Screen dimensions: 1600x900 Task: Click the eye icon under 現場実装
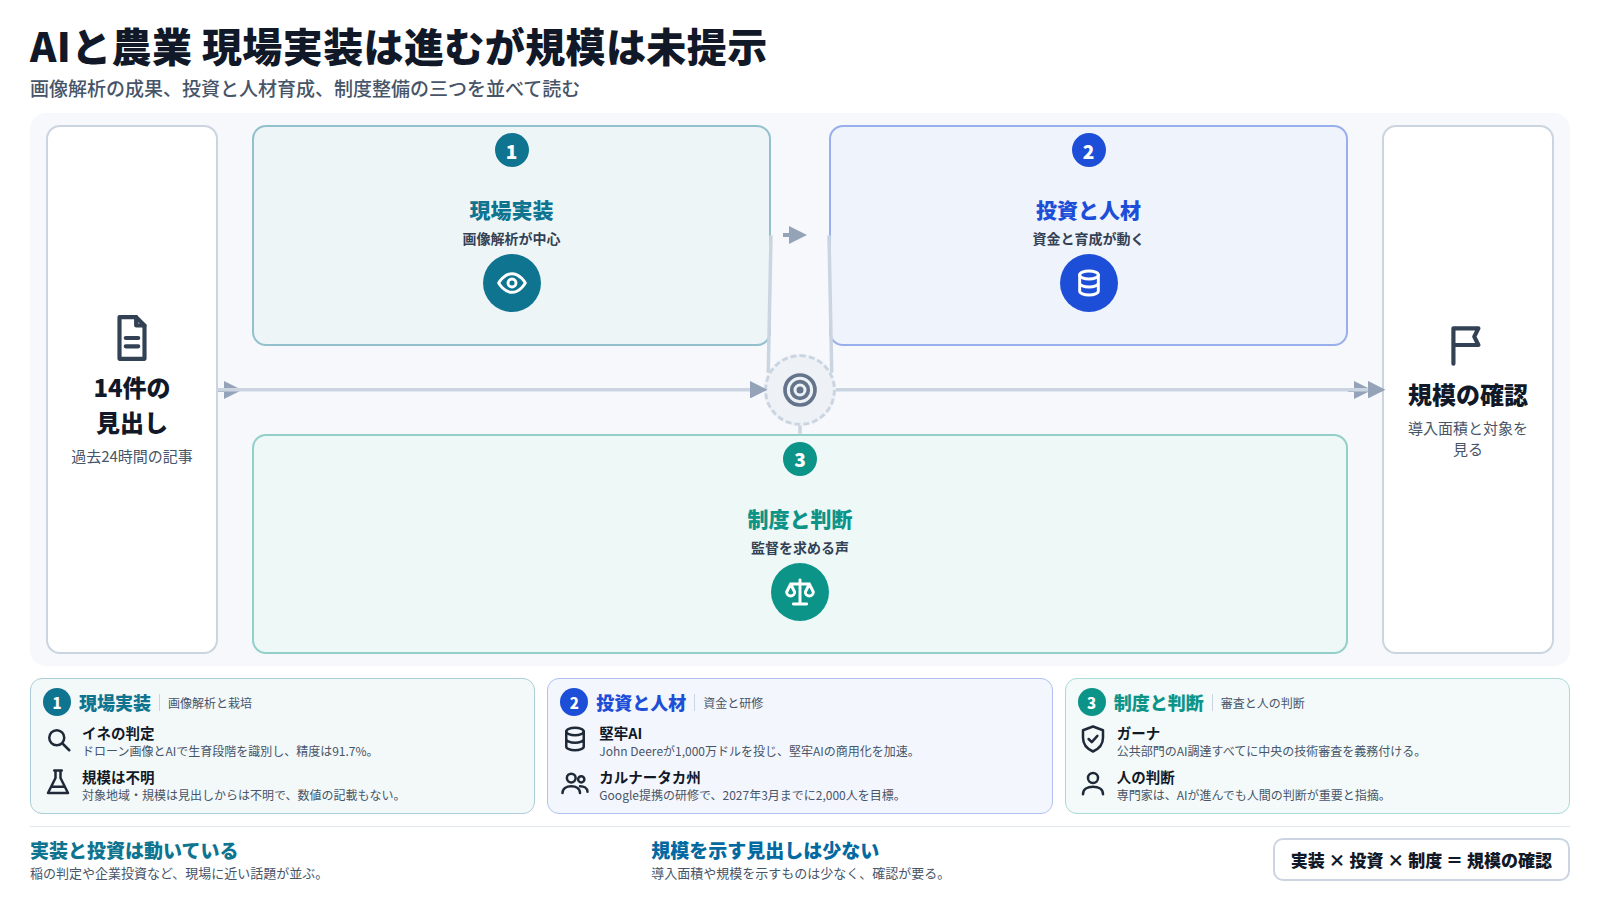pyautogui.click(x=512, y=283)
